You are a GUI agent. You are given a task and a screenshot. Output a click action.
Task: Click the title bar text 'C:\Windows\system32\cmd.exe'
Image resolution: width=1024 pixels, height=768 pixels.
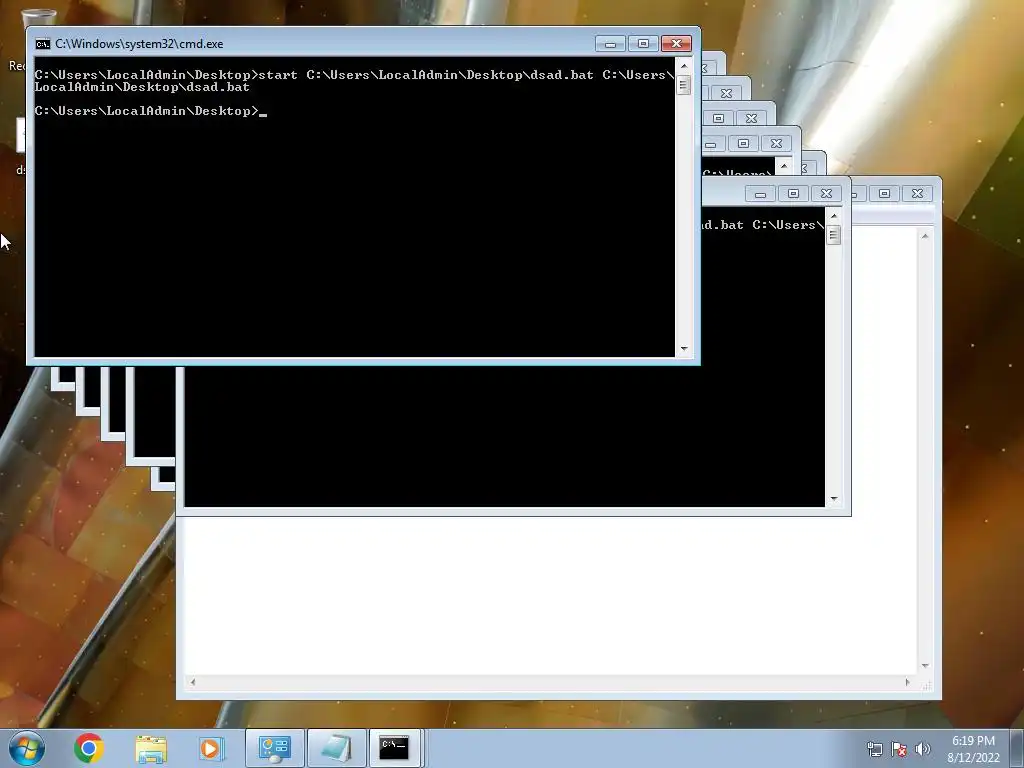[139, 44]
